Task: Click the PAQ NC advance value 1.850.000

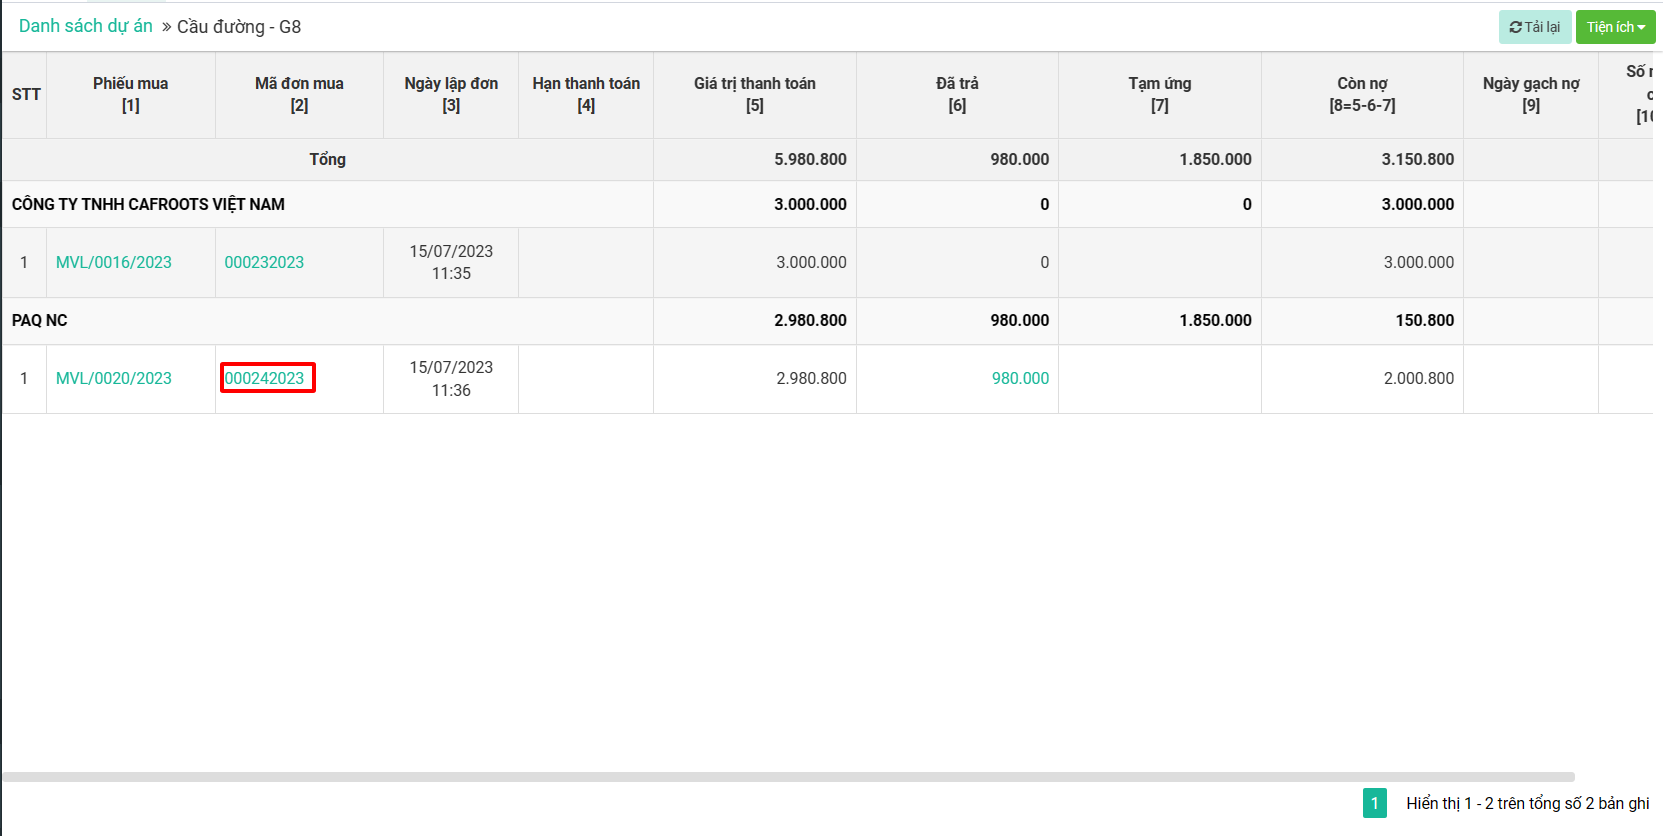Action: click(x=1215, y=320)
